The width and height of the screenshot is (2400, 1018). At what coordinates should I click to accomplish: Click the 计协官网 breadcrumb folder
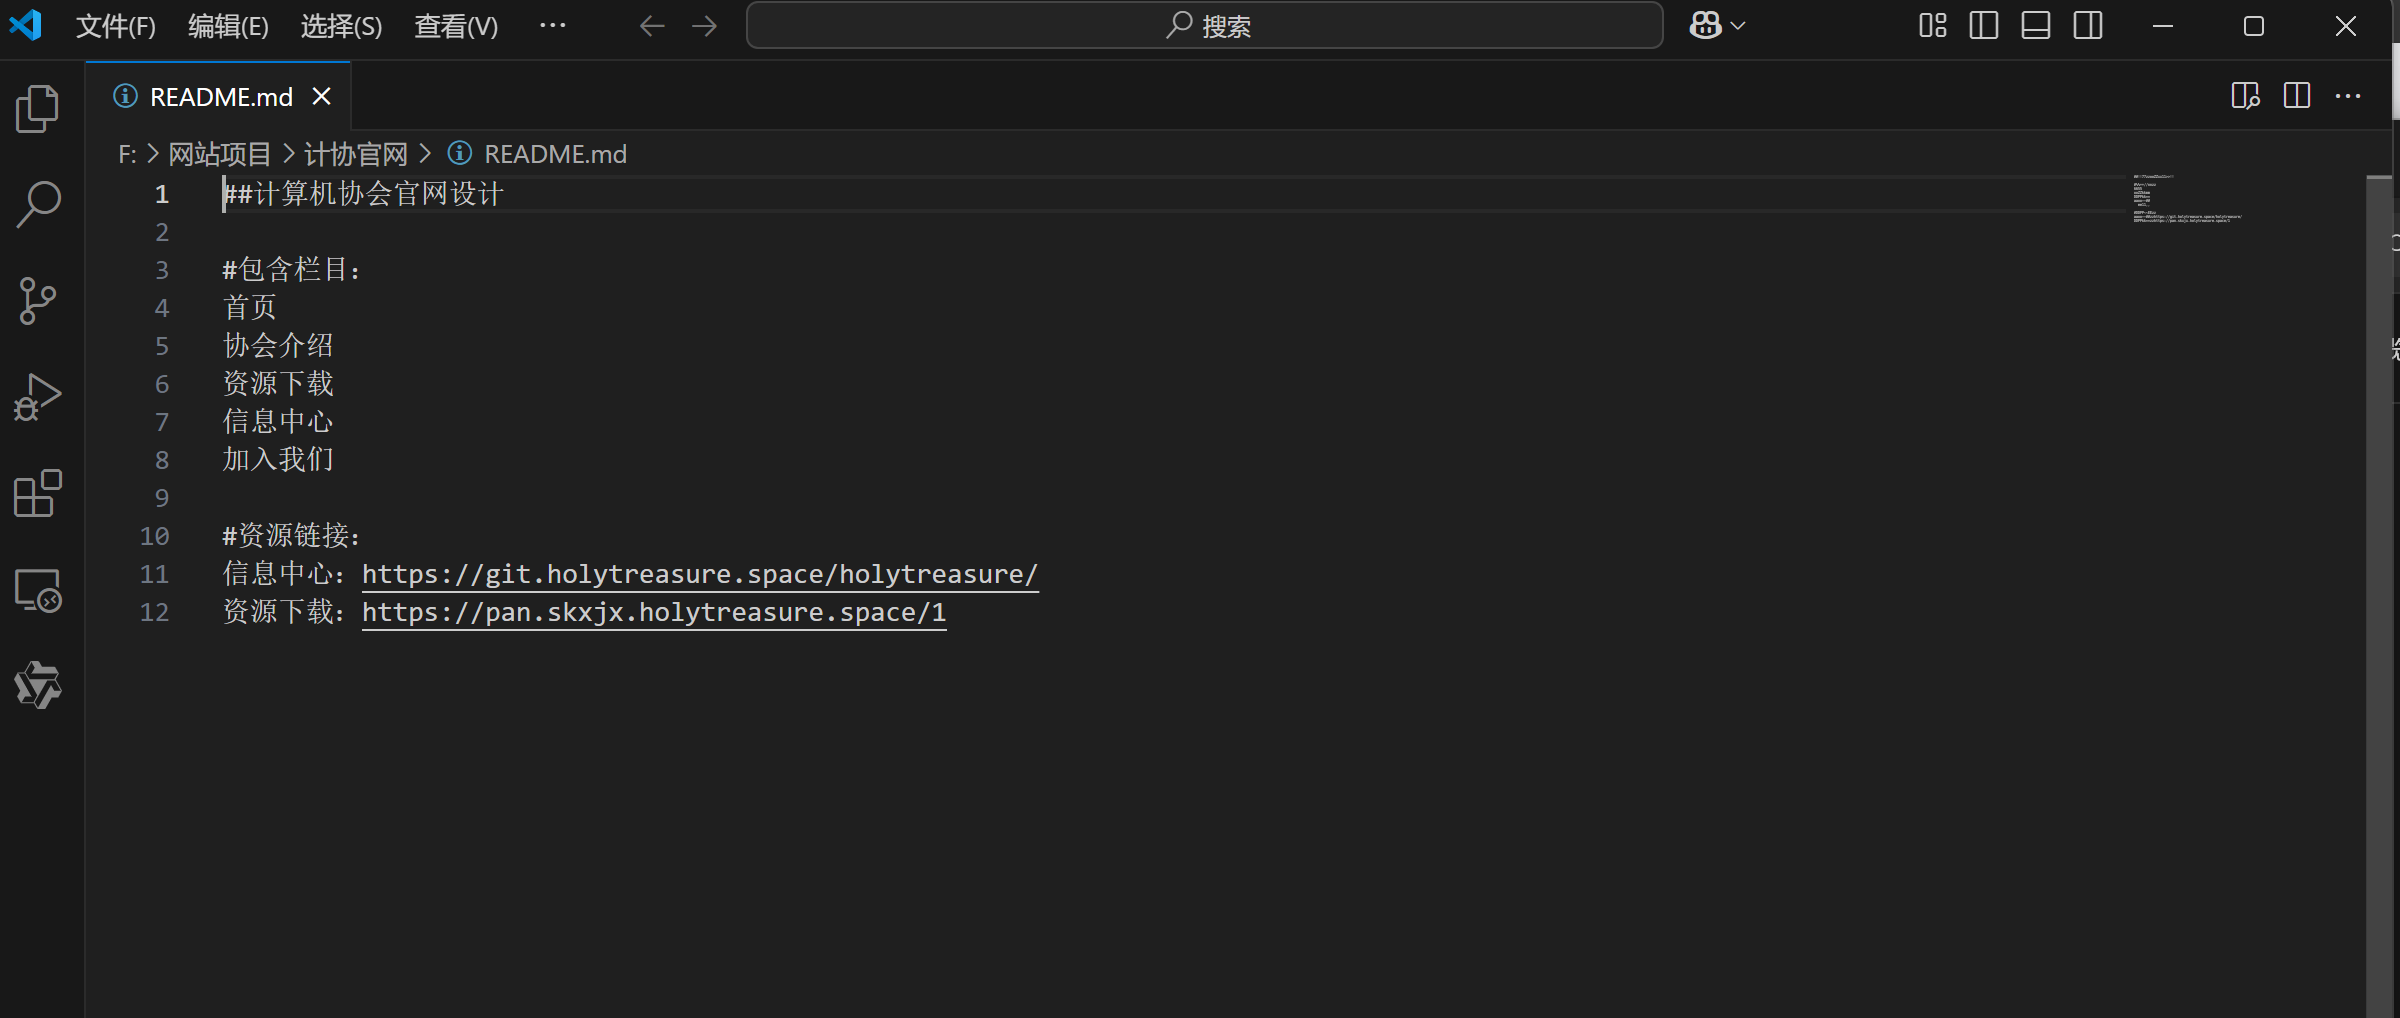(356, 154)
